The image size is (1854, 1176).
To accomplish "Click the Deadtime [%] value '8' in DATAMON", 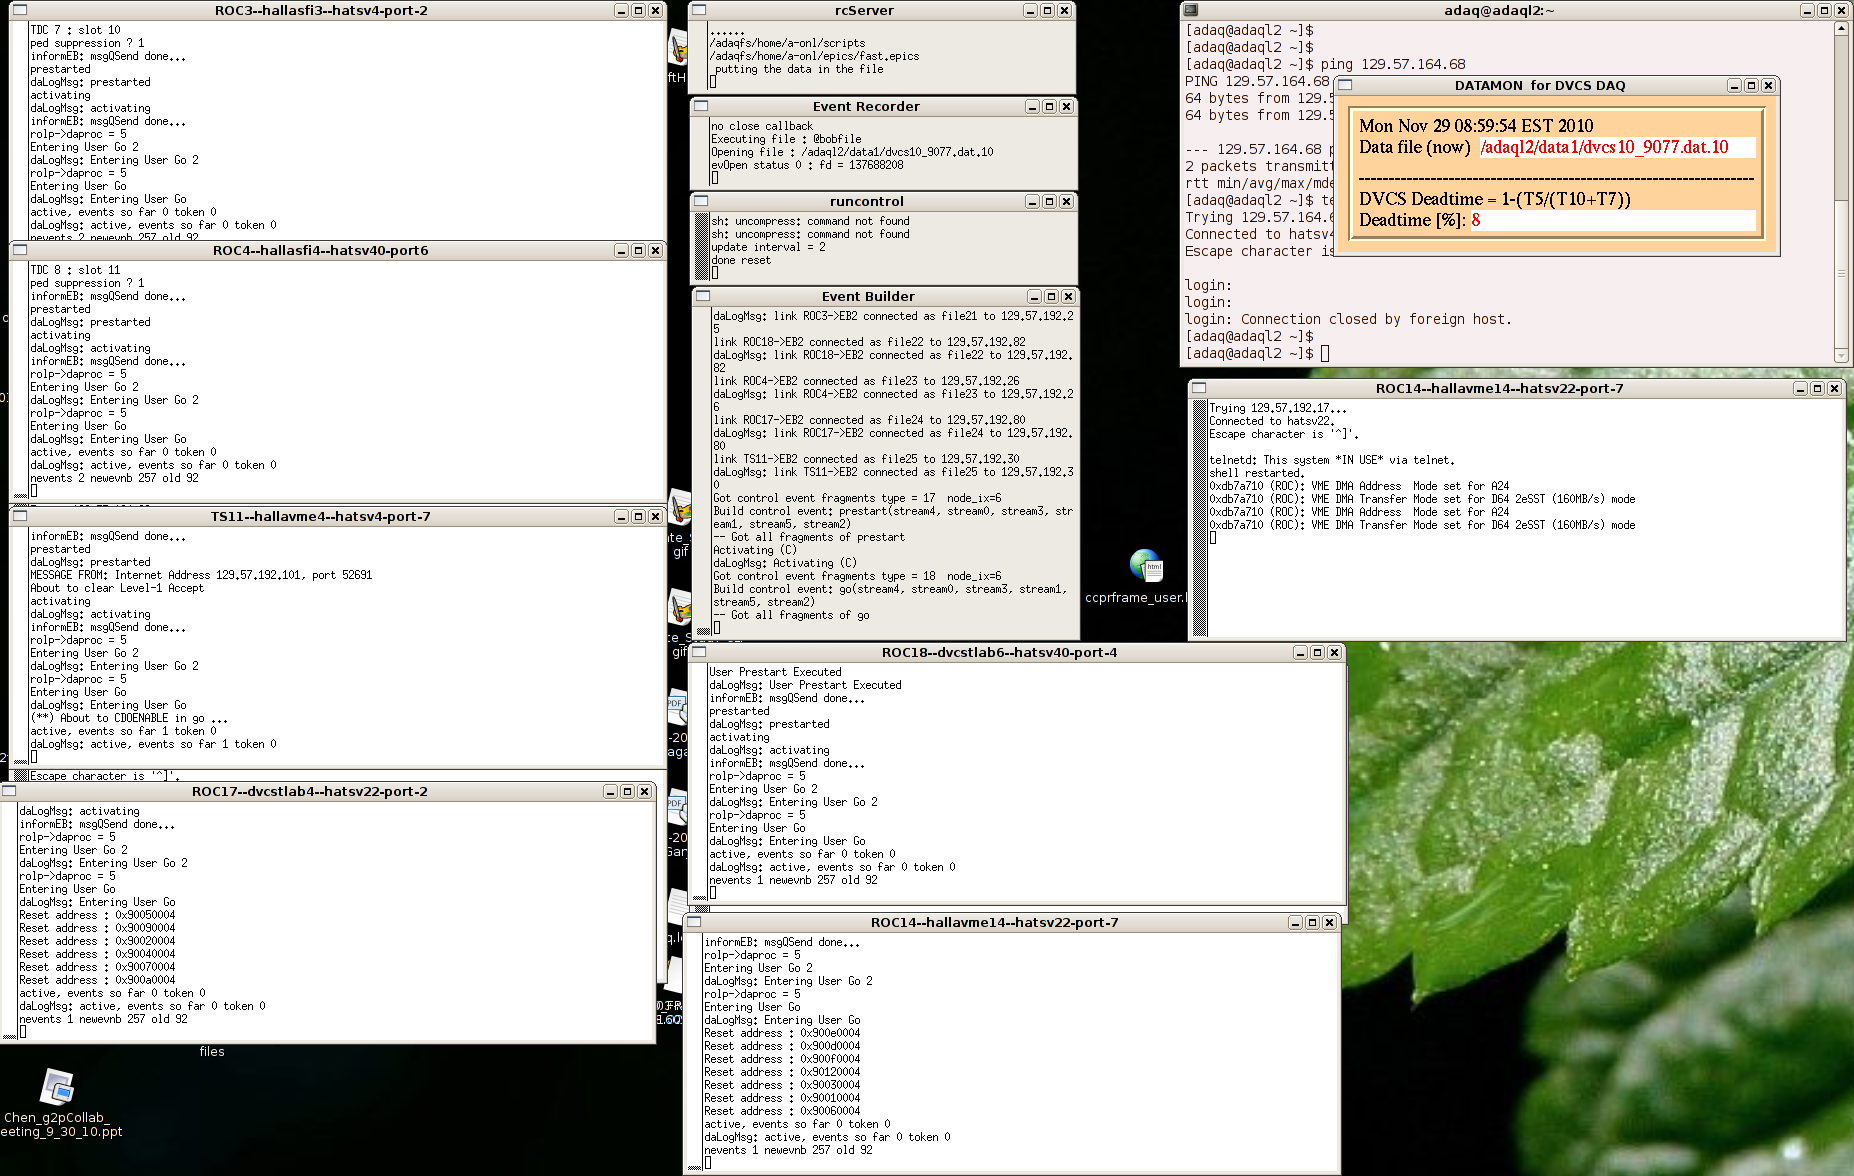I will click(x=1476, y=220).
